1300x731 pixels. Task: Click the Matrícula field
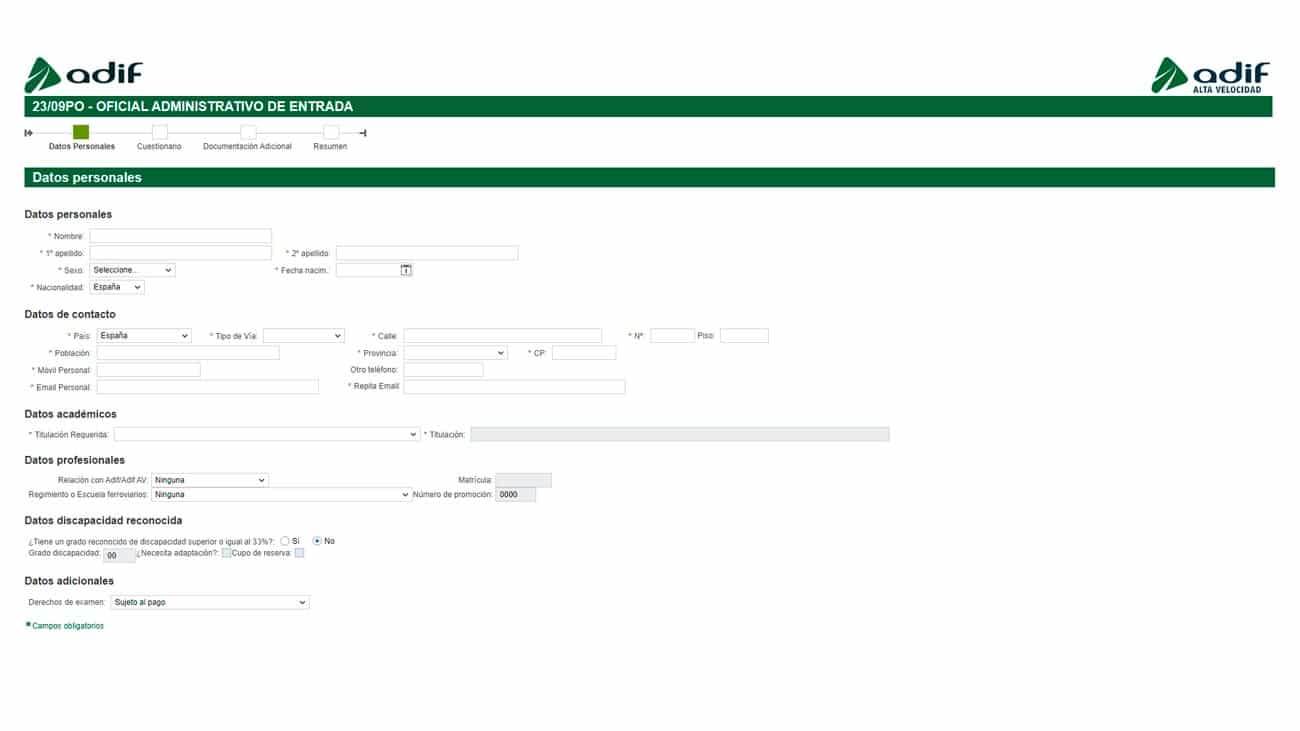pos(524,480)
